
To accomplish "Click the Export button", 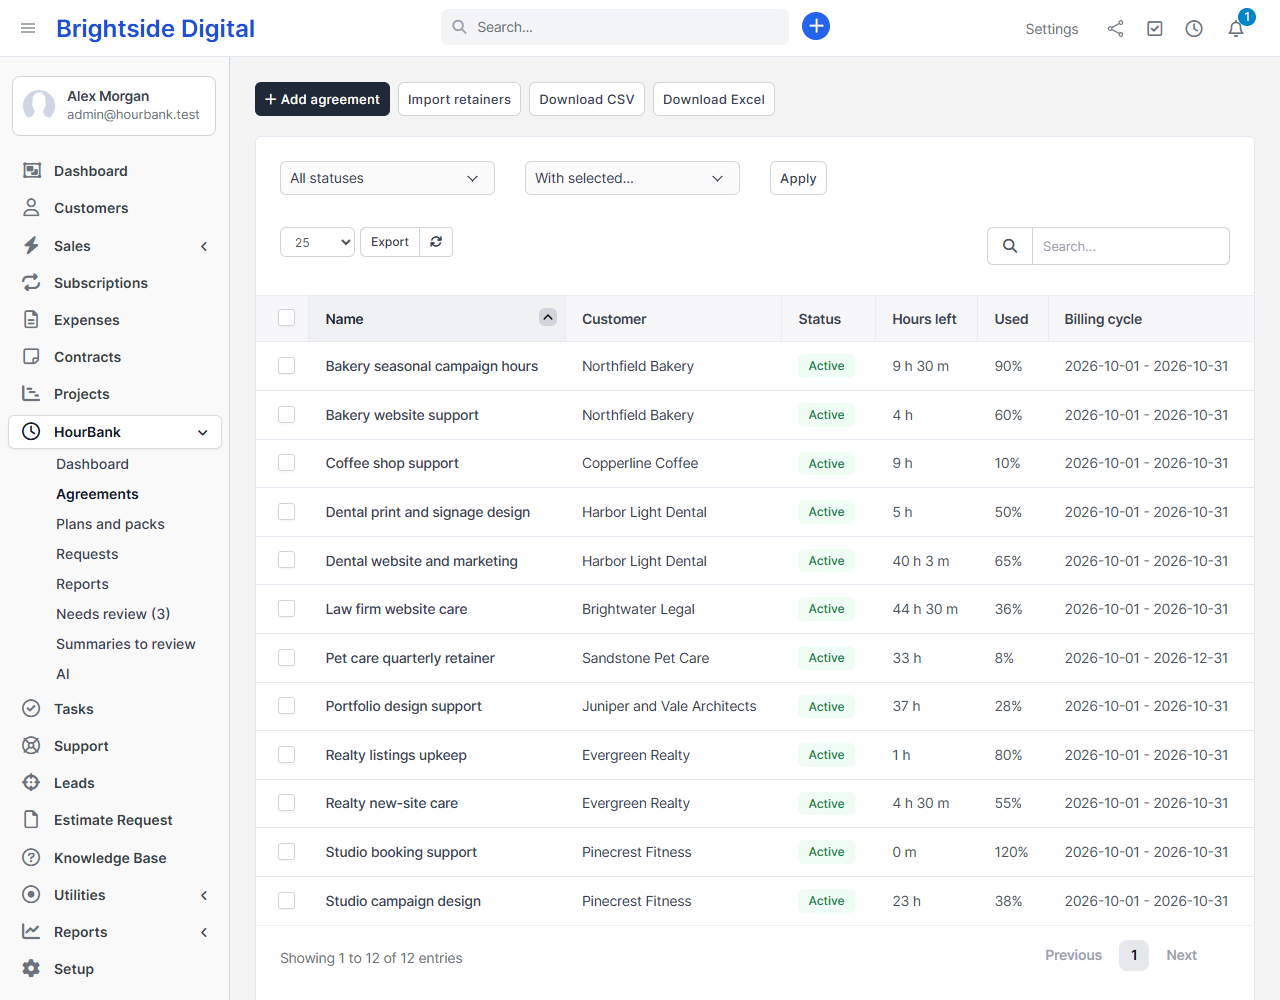I will 390,242.
